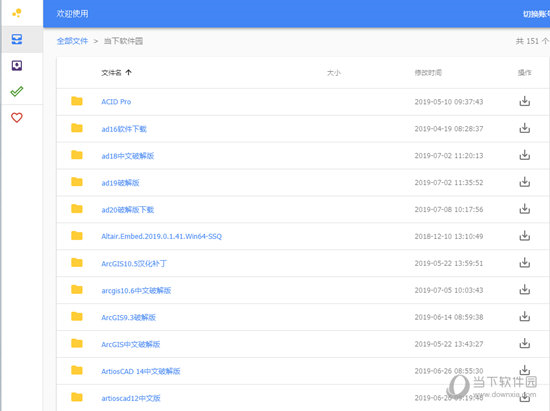Download the ArcGIS10.5汉化补丁 folder
The width and height of the screenshot is (550, 411).
point(524,263)
